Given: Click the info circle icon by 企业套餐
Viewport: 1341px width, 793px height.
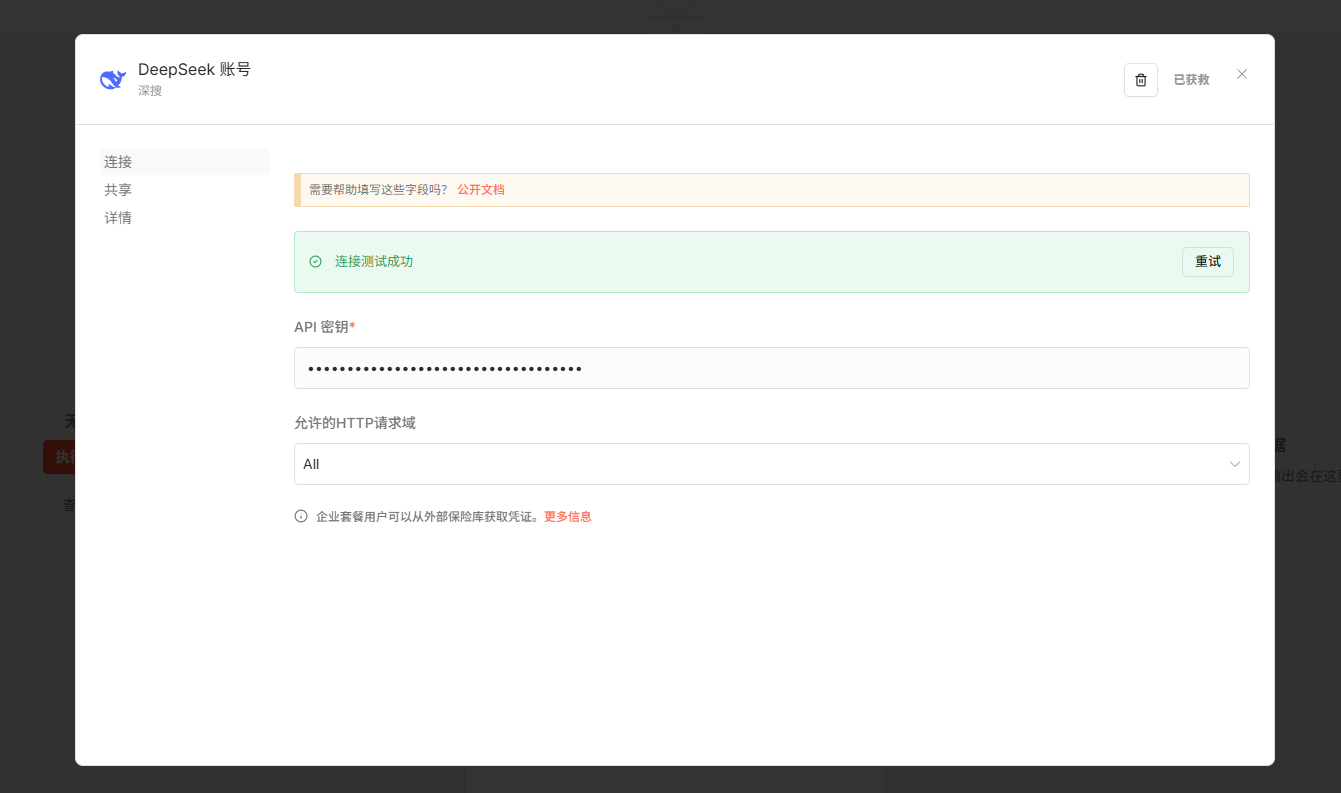Looking at the screenshot, I should tap(301, 517).
